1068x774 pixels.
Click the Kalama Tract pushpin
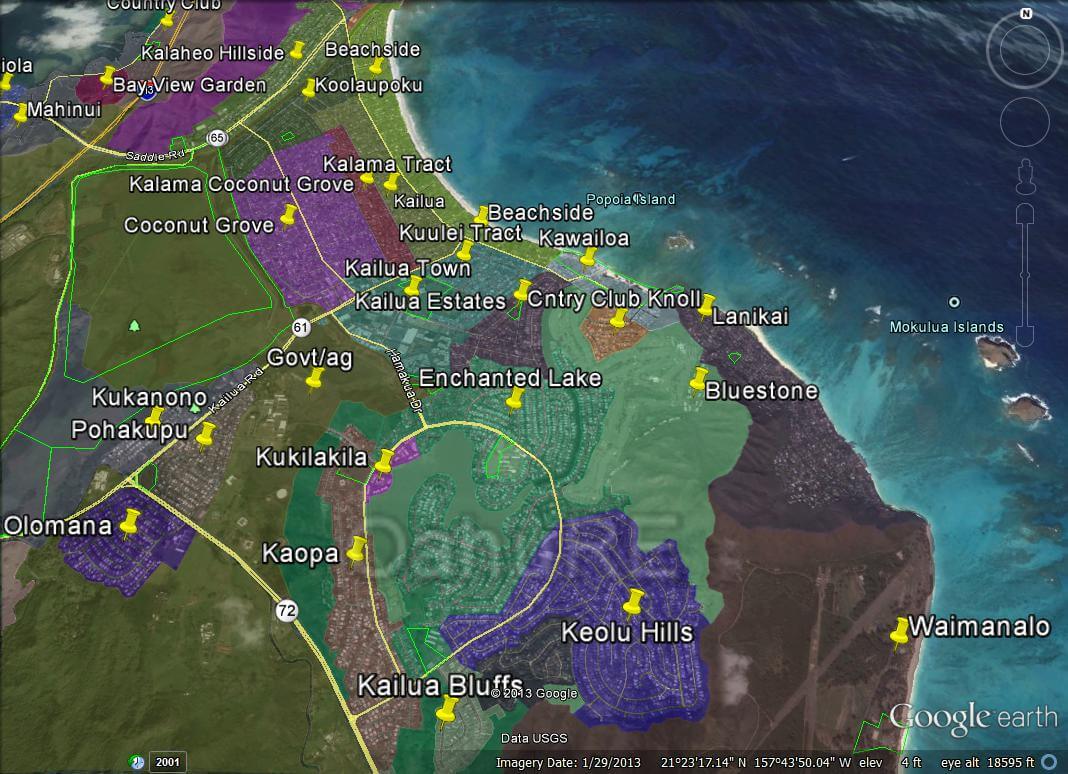391,183
